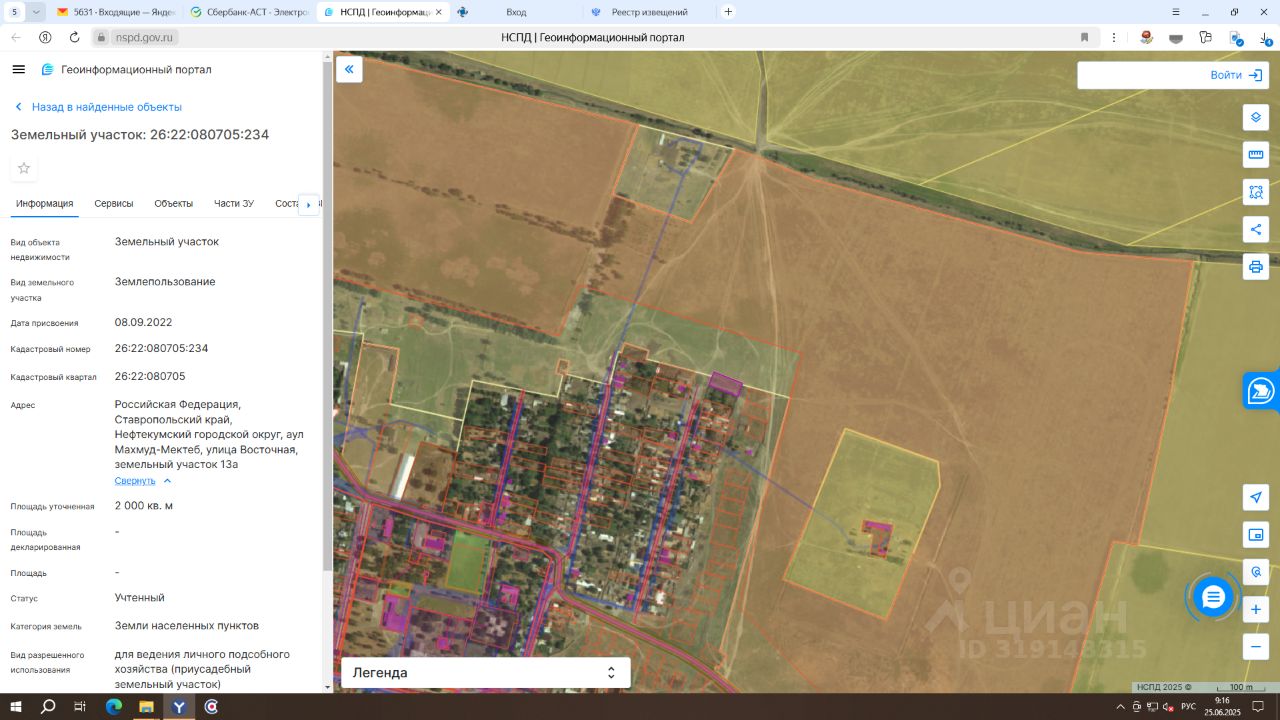Open browser downloads icon
Viewport: 1280px width, 720px height.
[1265, 37]
